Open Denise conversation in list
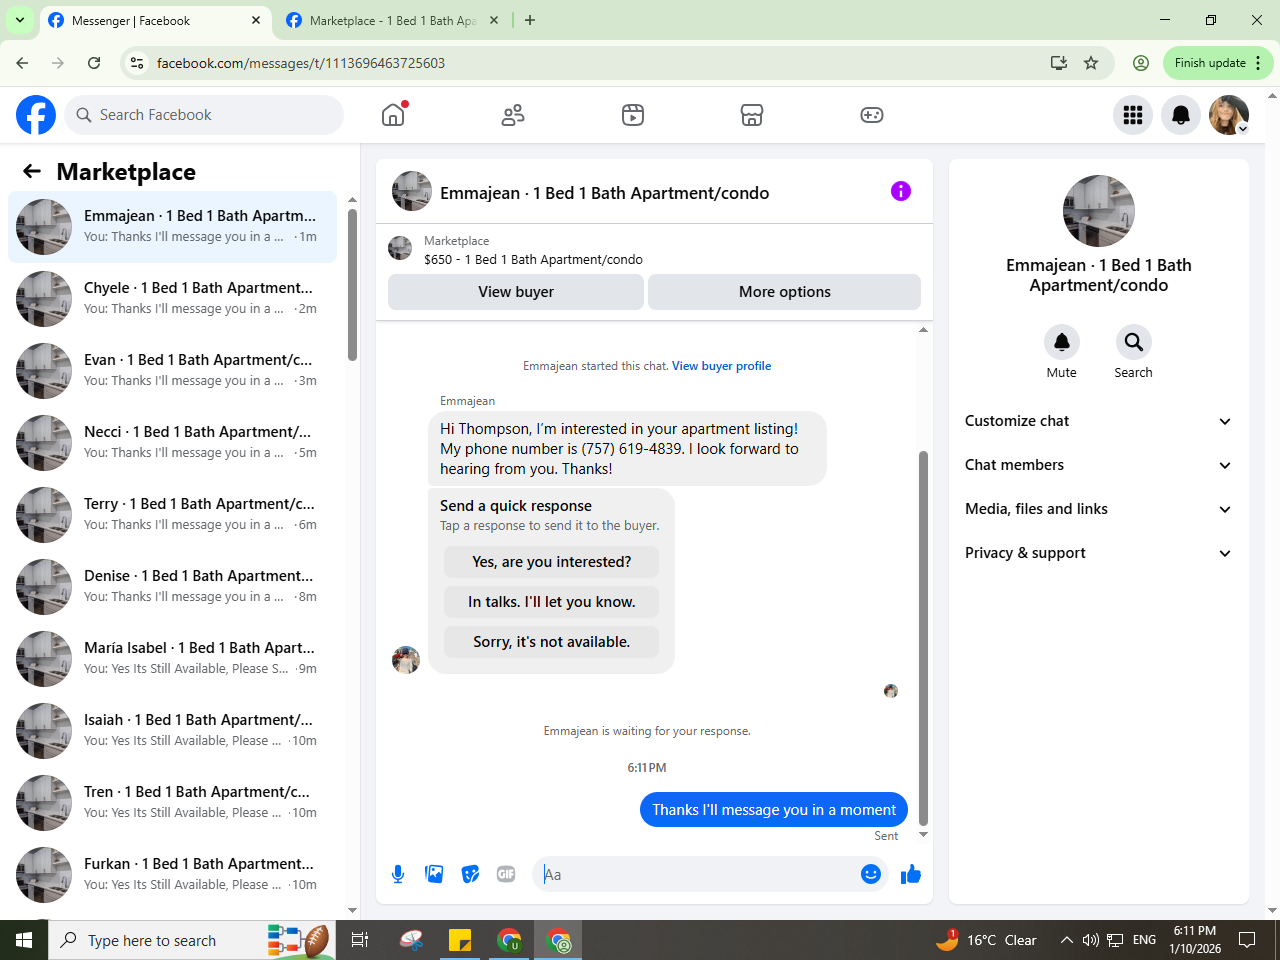Viewport: 1280px width, 960px height. click(x=172, y=587)
